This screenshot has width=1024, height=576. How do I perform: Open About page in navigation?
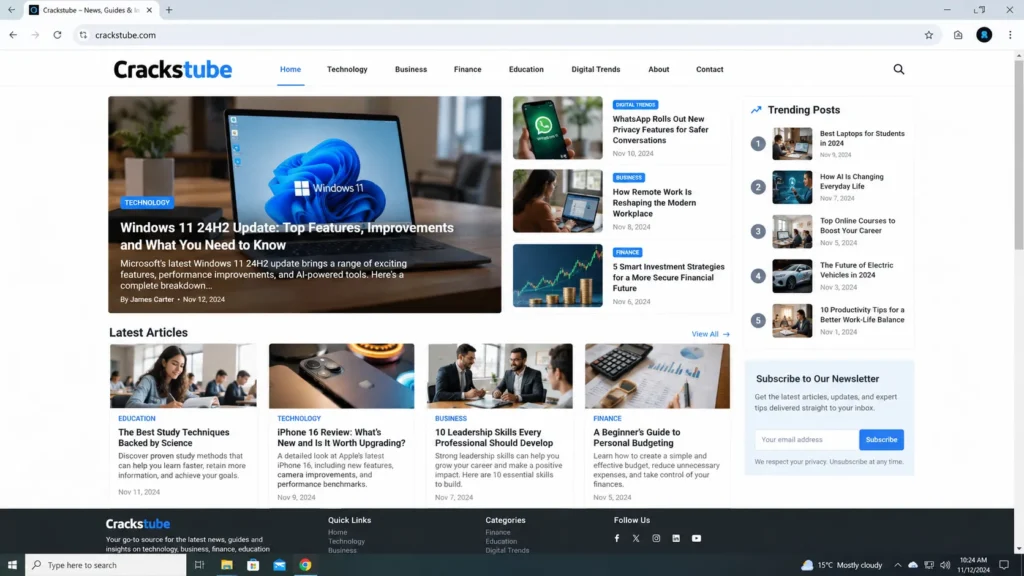(x=658, y=69)
